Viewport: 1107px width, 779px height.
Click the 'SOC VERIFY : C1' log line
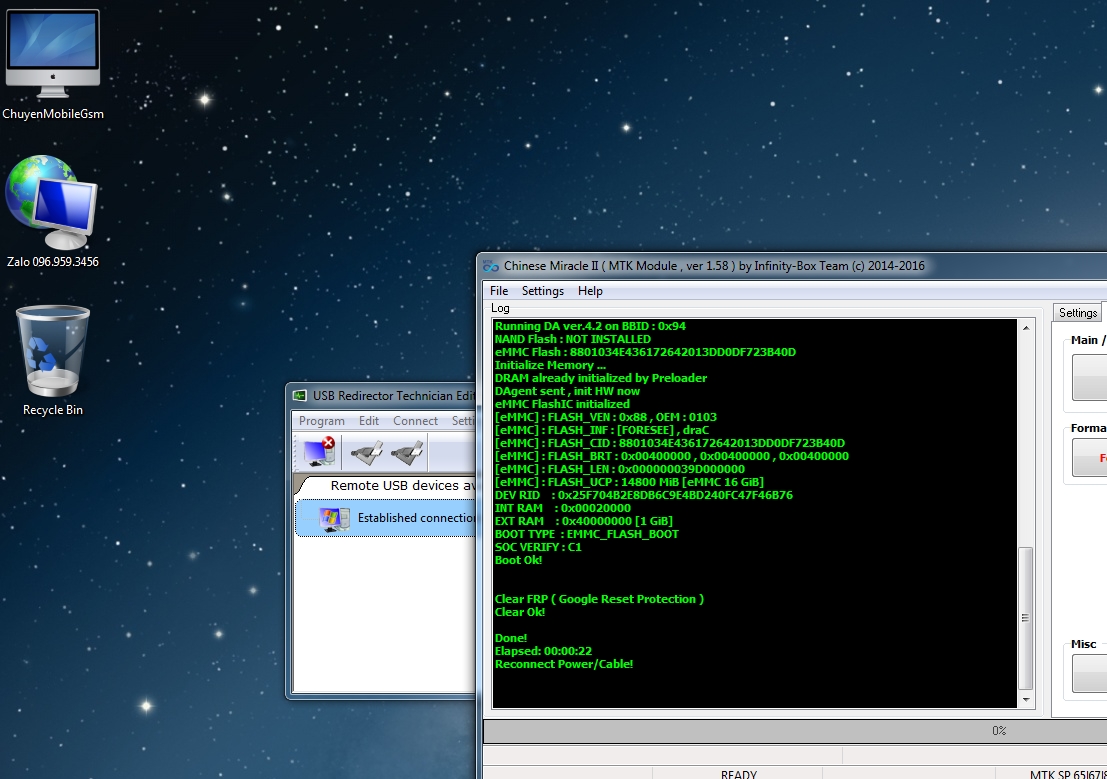(538, 547)
